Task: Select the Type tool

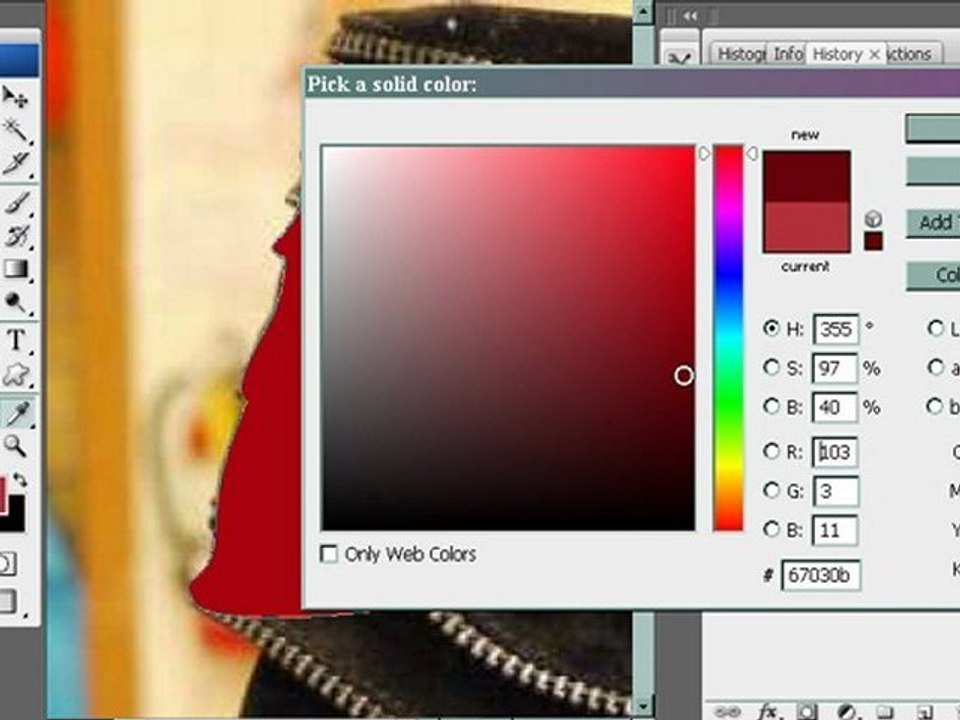Action: pyautogui.click(x=16, y=340)
